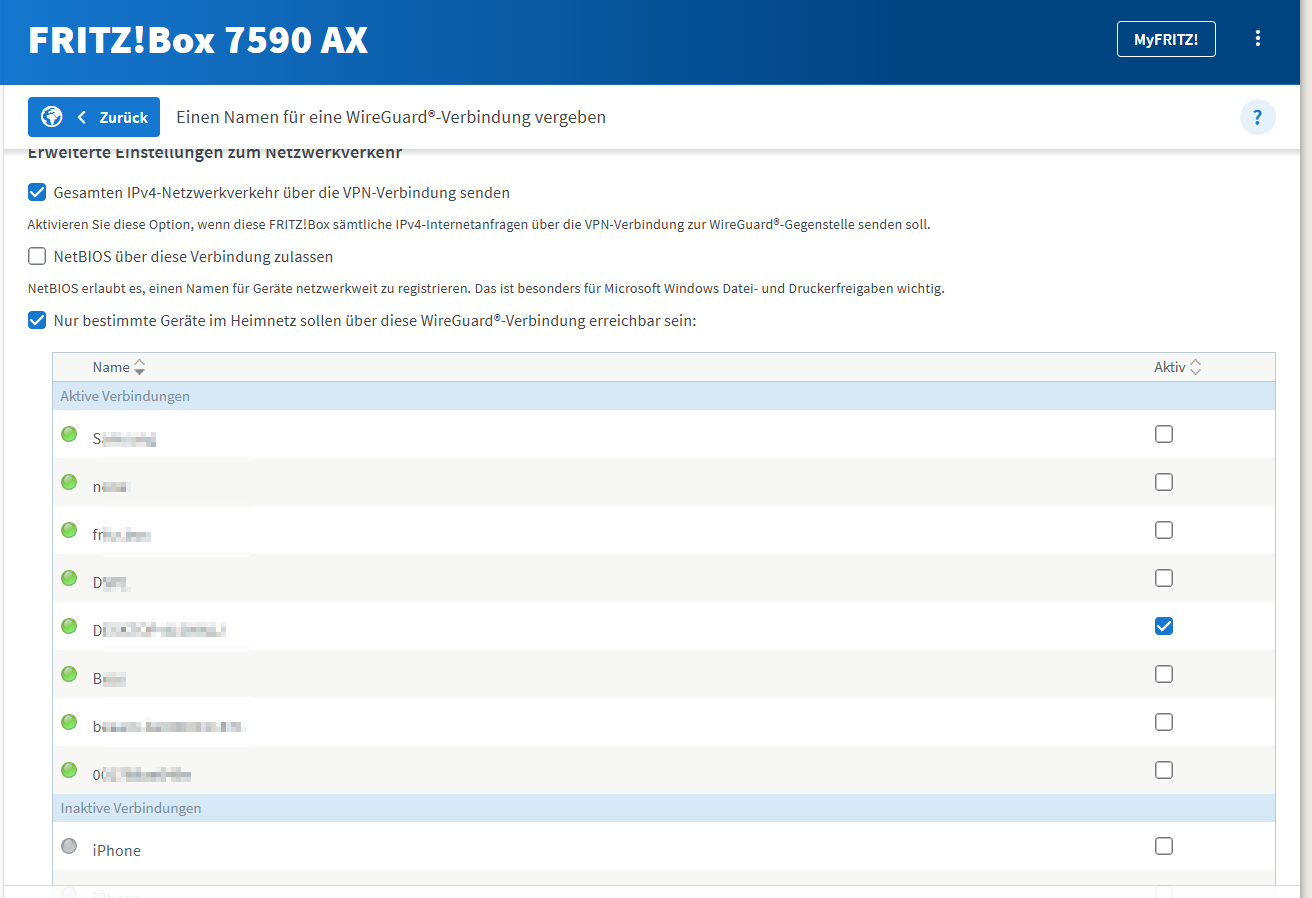Click the Inaktive Verbindungen section header
The height and width of the screenshot is (898, 1312).
tap(131, 808)
